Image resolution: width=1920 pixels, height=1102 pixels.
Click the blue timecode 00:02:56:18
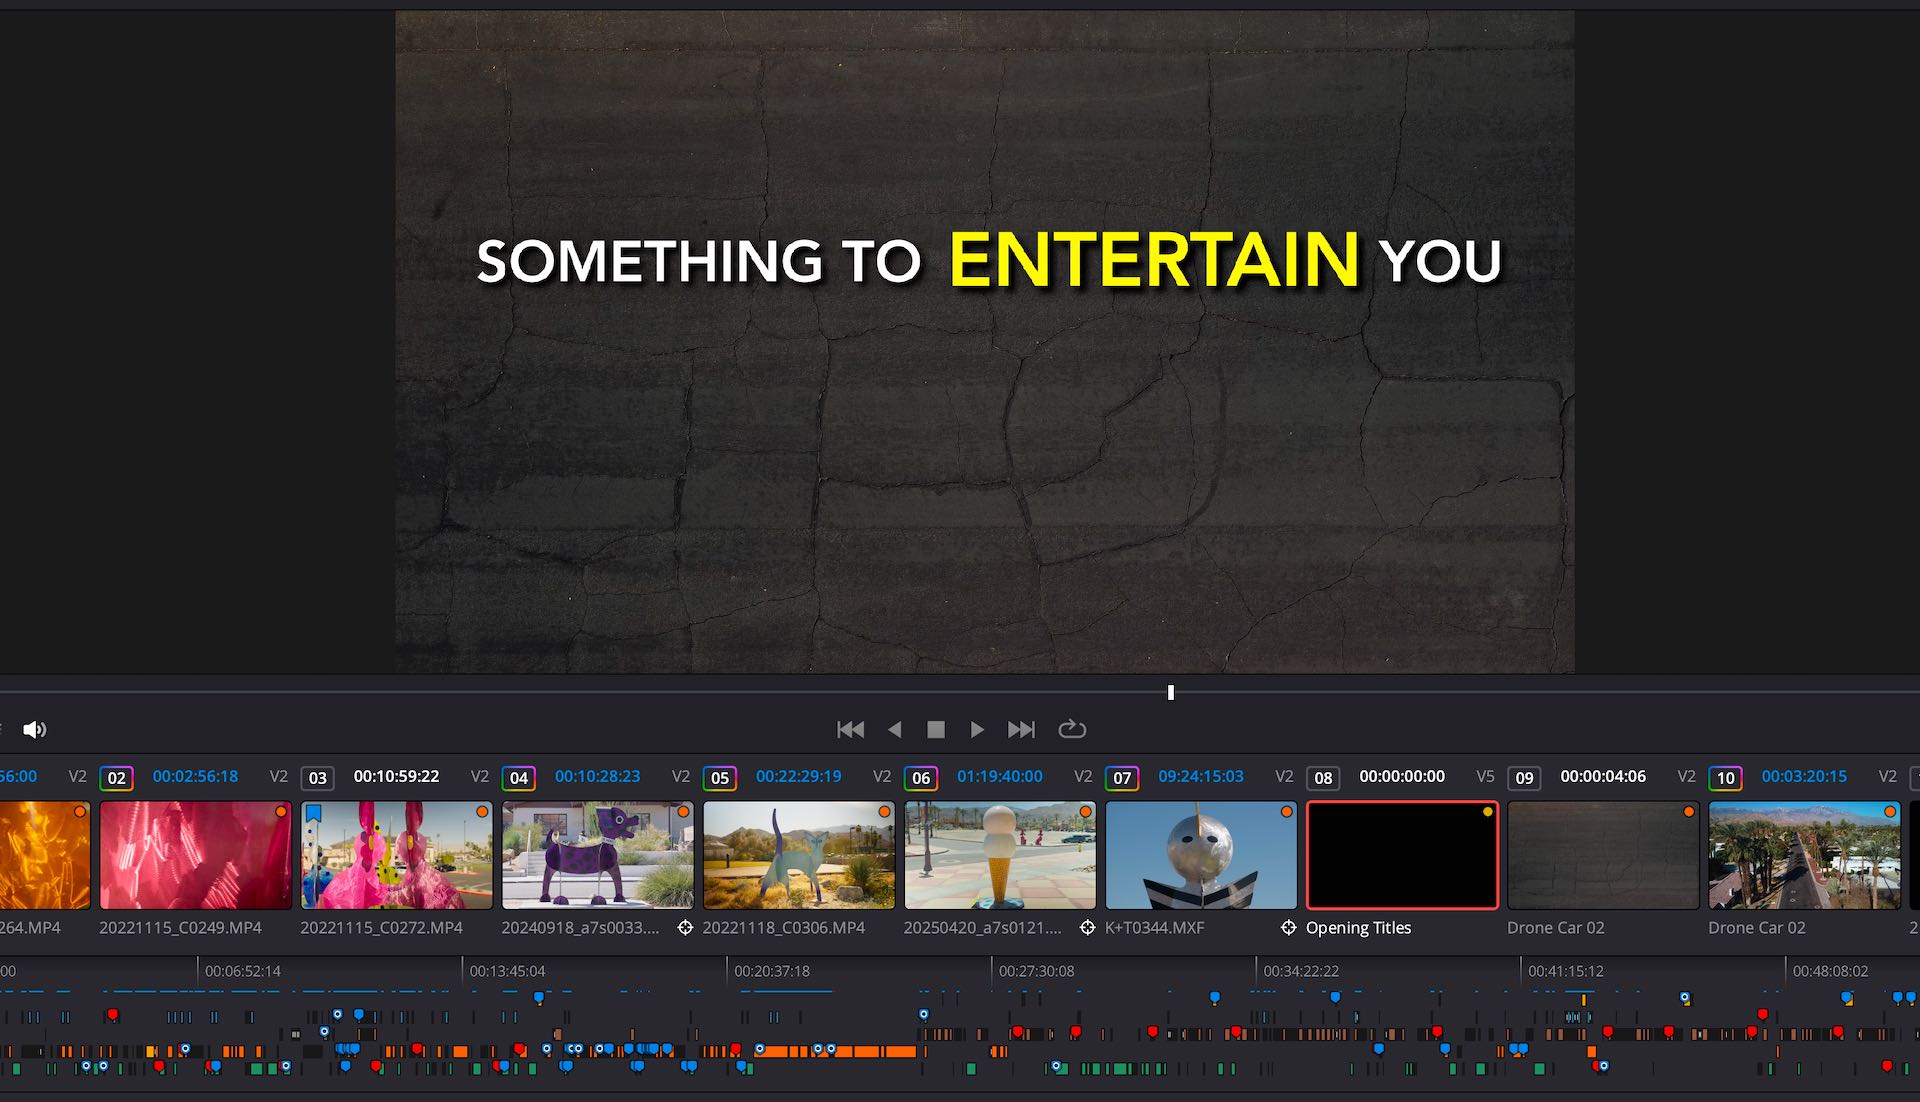click(x=196, y=776)
